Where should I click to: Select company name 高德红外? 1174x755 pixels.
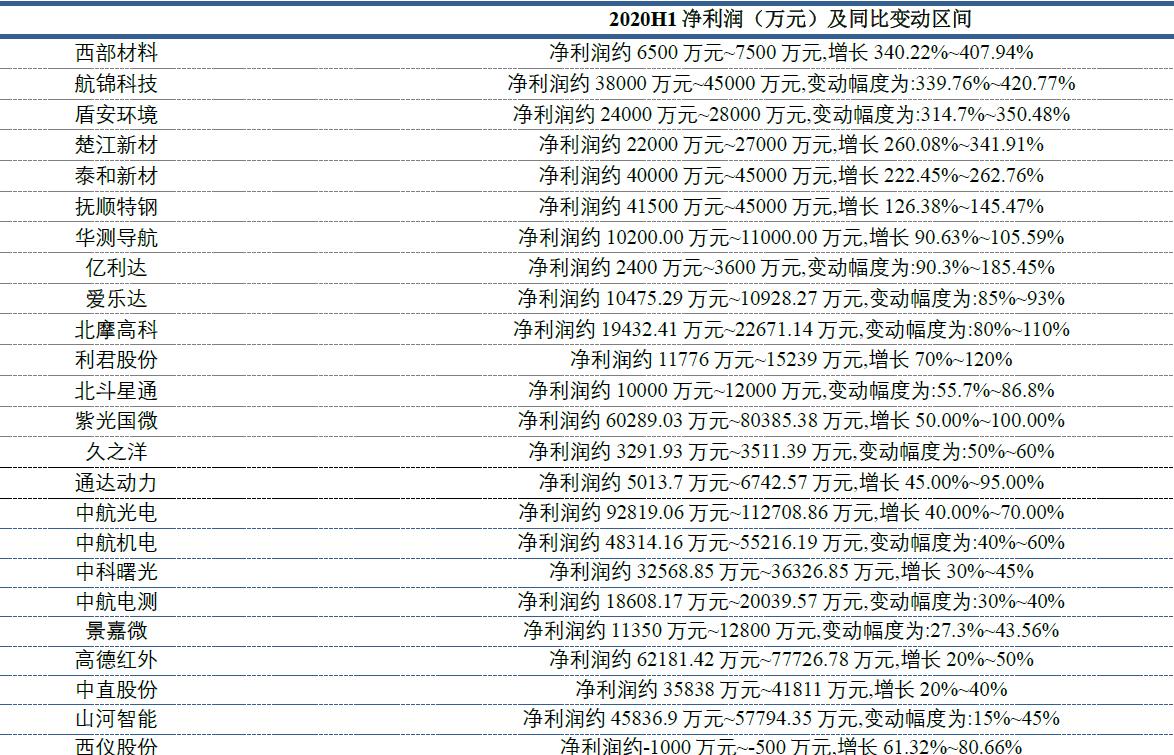point(116,660)
